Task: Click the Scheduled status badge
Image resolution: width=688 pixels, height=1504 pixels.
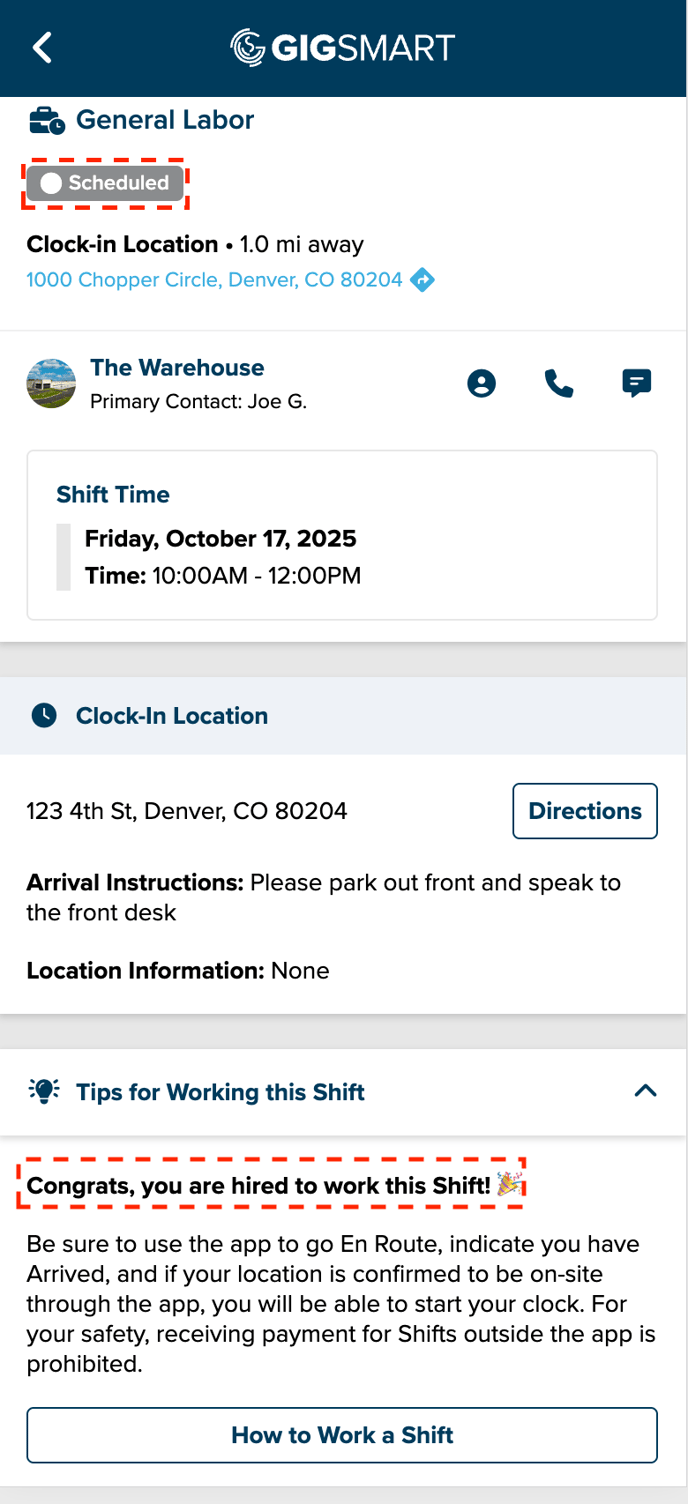Action: click(105, 183)
